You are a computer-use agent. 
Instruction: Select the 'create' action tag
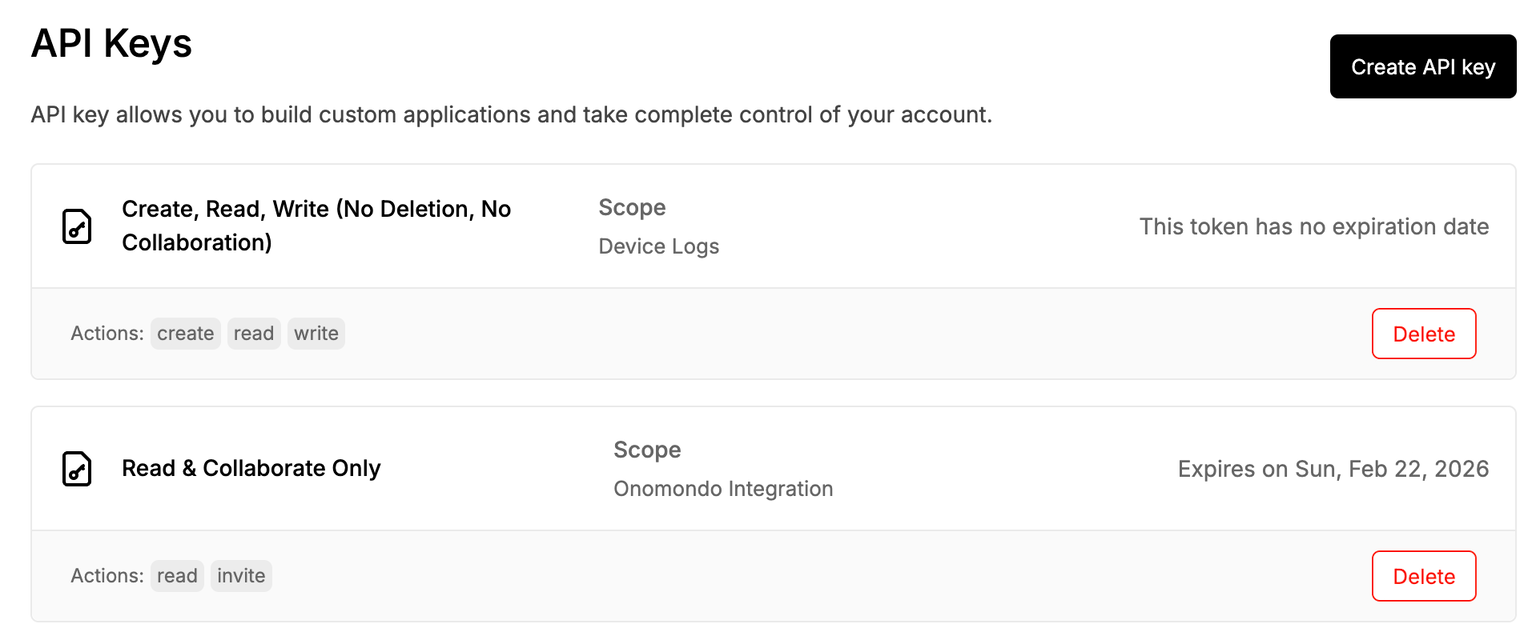[186, 334]
